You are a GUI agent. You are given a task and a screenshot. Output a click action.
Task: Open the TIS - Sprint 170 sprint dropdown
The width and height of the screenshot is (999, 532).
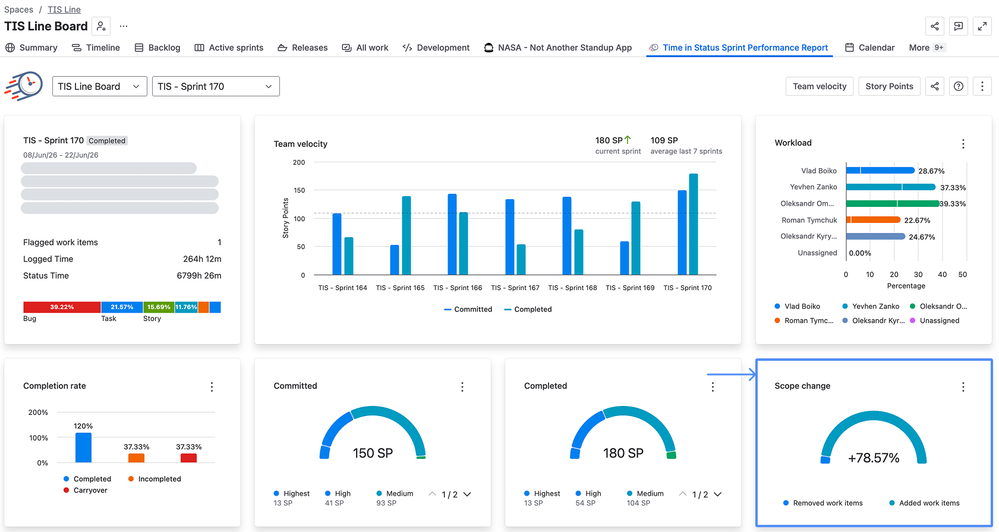point(215,87)
